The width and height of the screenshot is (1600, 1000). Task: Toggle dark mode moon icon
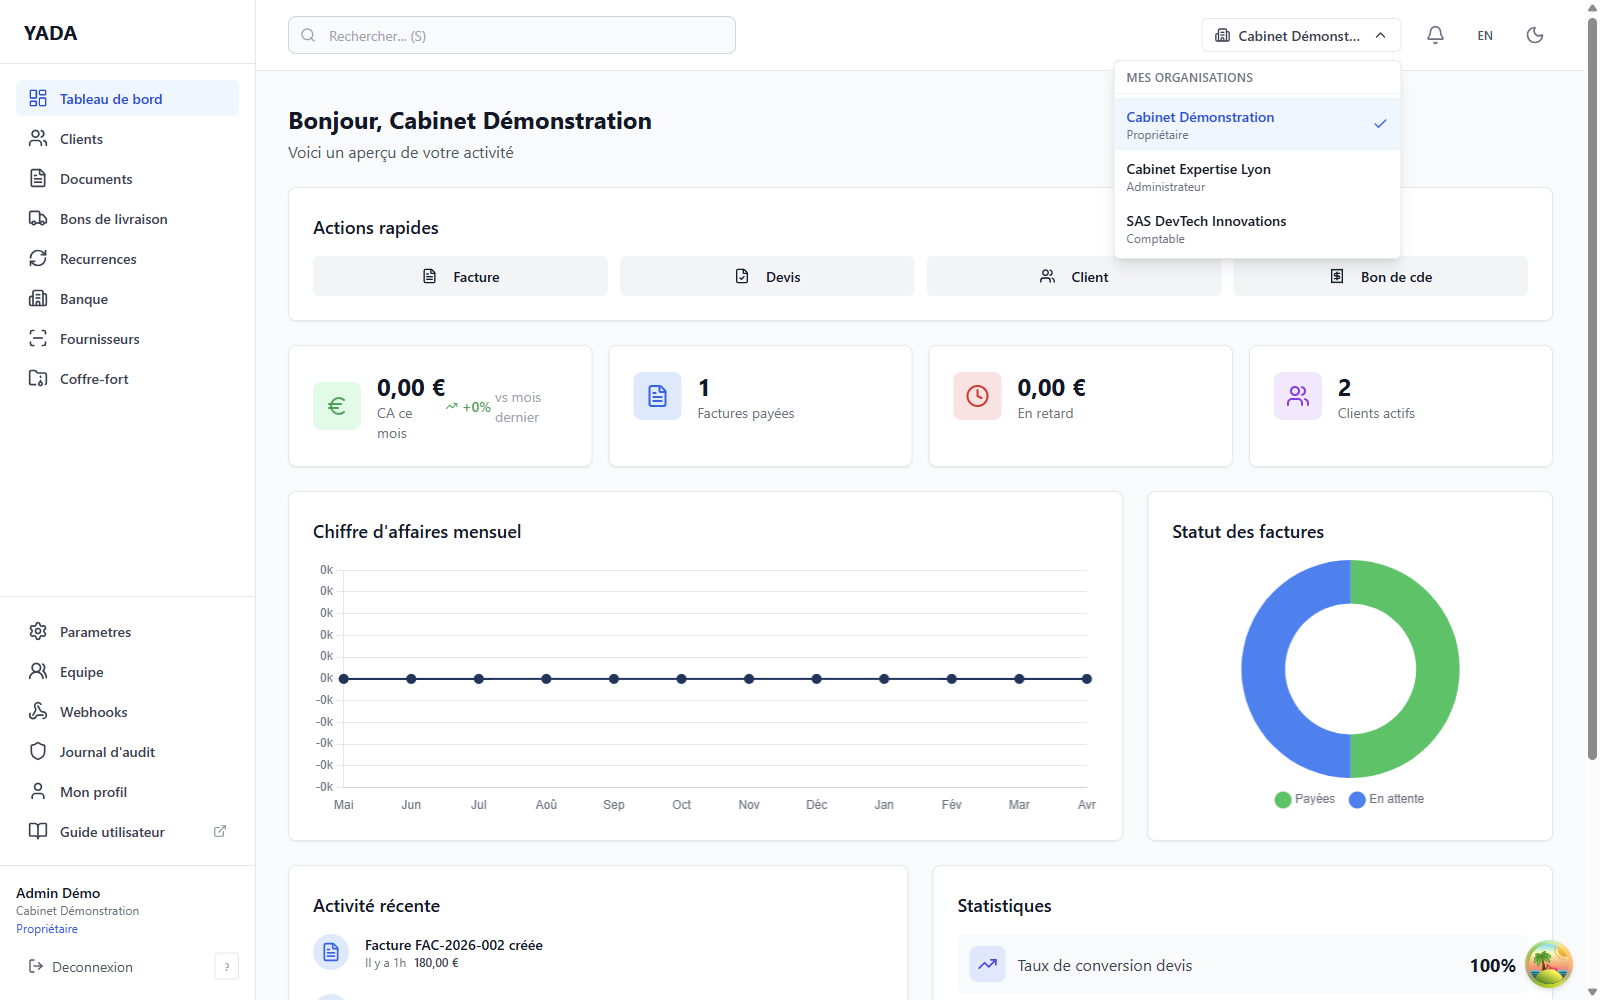coord(1535,35)
